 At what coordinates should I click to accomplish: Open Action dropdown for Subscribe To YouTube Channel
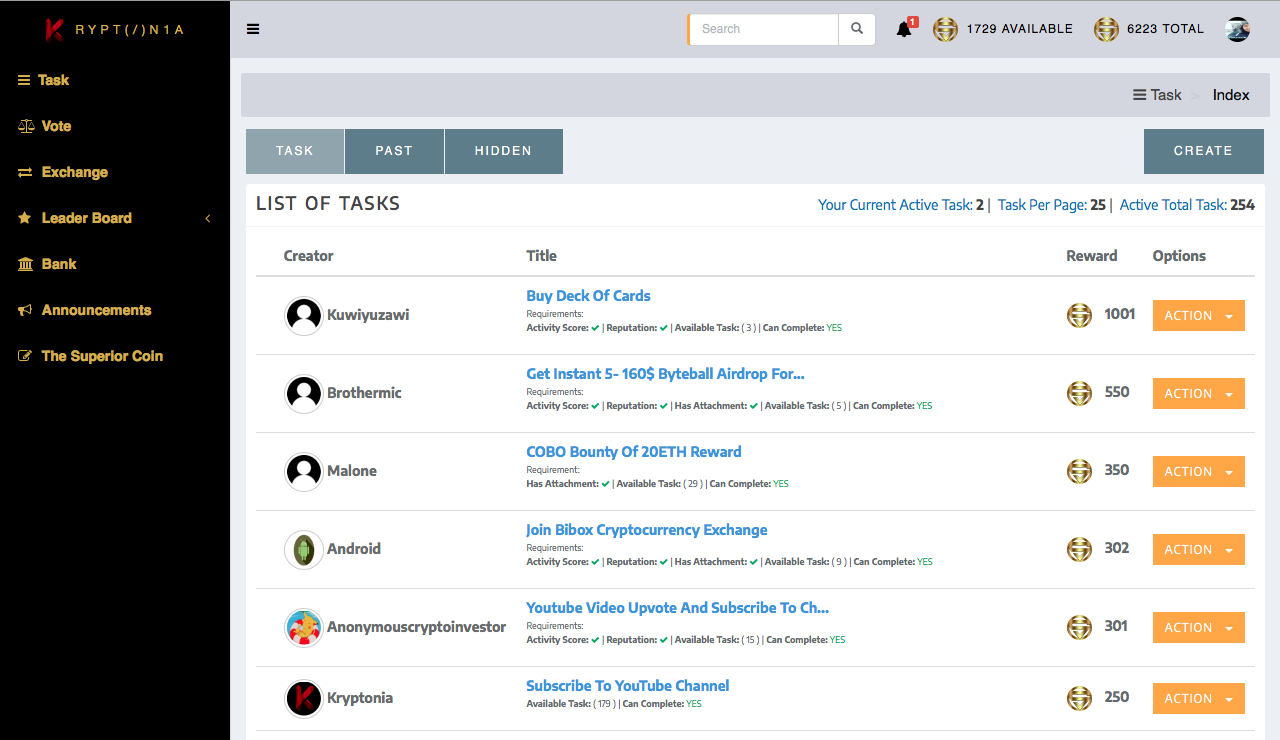point(1198,698)
